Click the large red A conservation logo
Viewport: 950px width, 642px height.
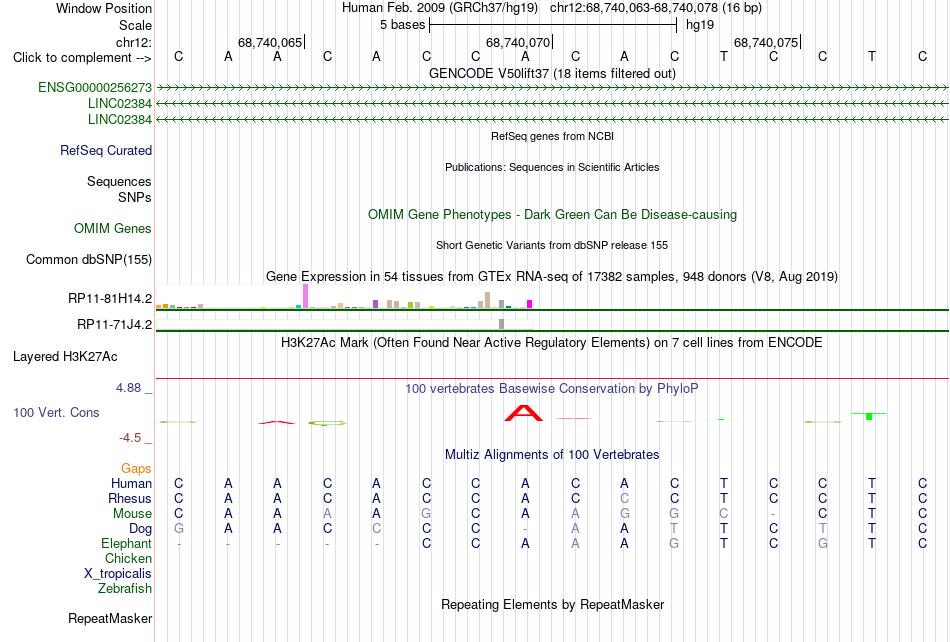click(x=524, y=413)
